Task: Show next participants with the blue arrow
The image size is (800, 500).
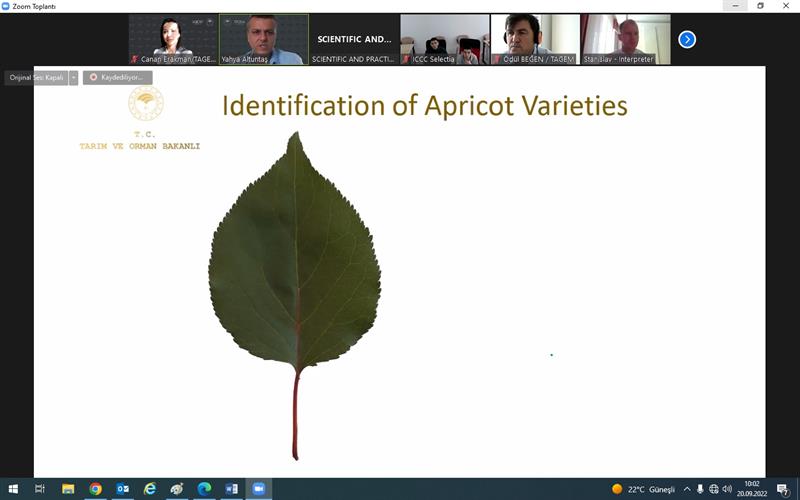Action: click(687, 39)
